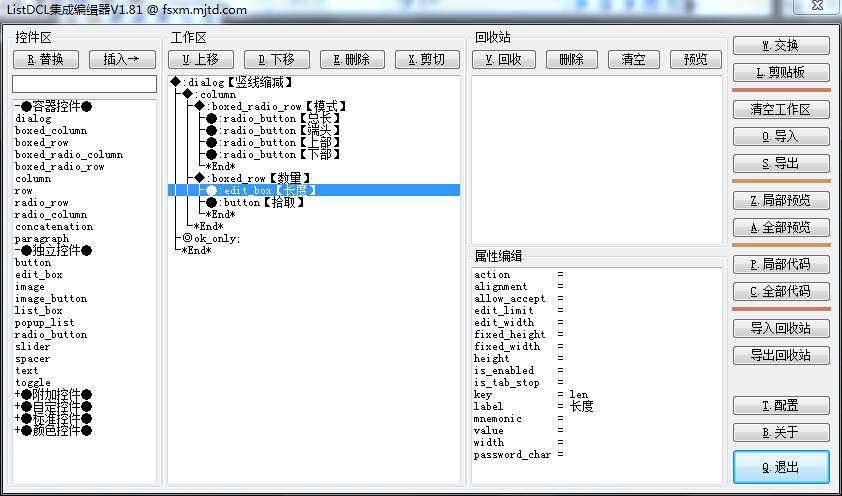Click 删除 in the recycle bin panel
This screenshot has height=496, width=842.
tap(571, 59)
